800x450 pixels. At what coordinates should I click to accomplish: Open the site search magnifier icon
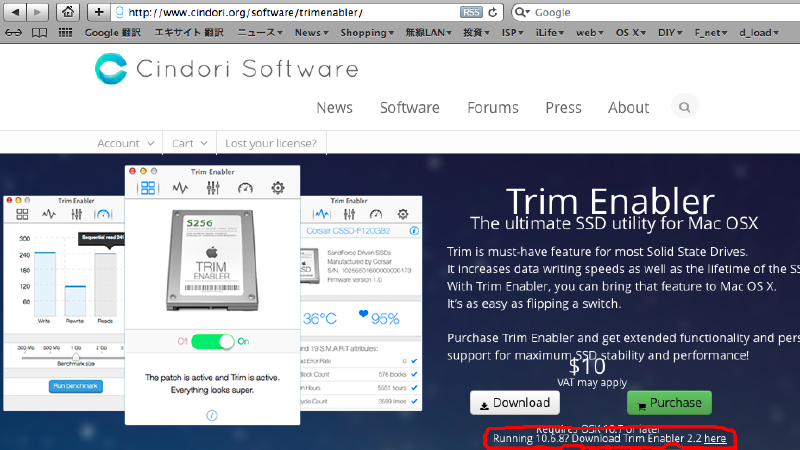point(684,107)
